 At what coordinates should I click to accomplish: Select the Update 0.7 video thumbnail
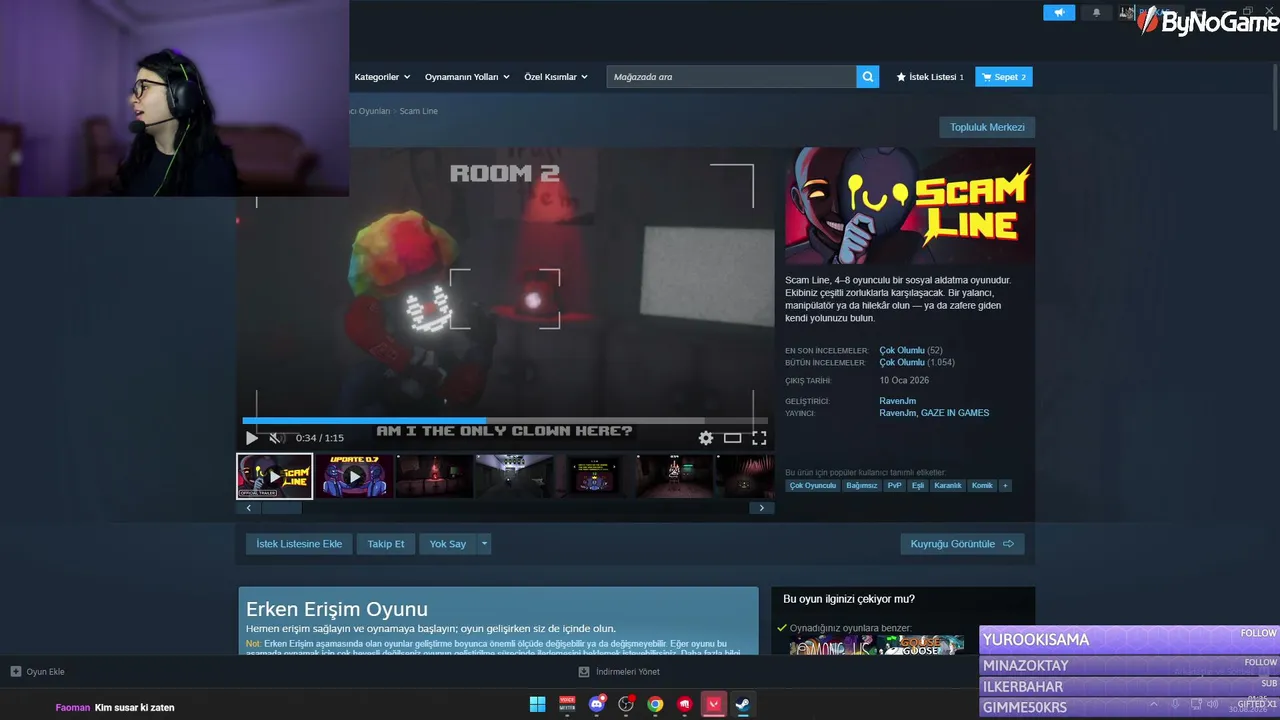pos(354,476)
